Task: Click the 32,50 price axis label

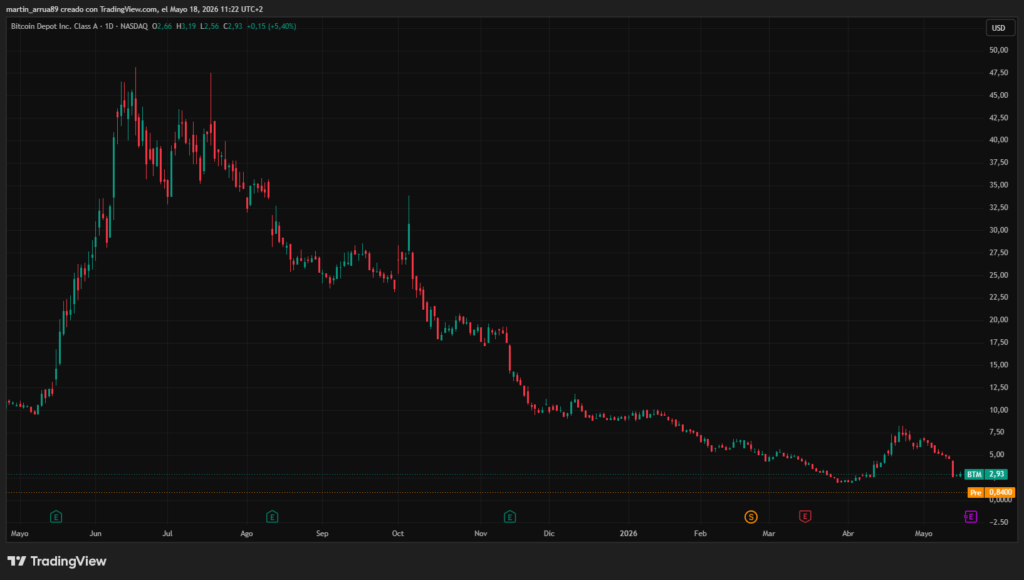Action: coord(999,207)
